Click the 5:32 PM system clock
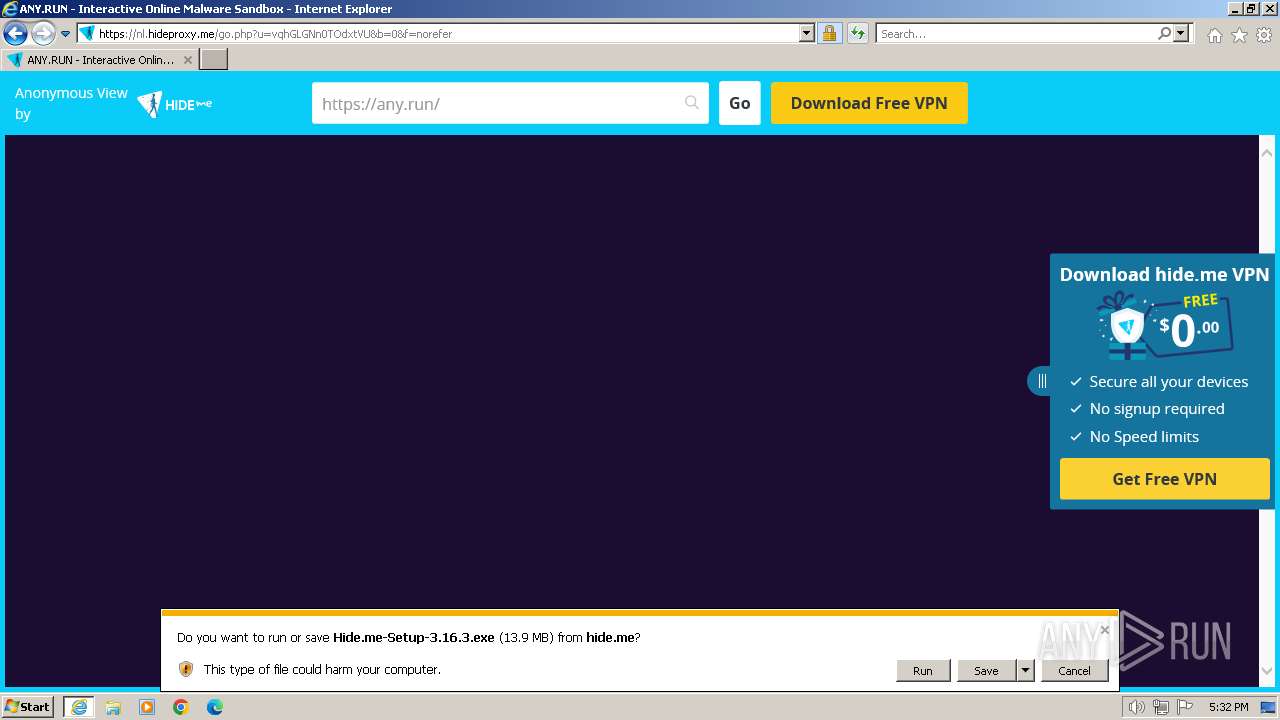The image size is (1280, 720). [1228, 707]
